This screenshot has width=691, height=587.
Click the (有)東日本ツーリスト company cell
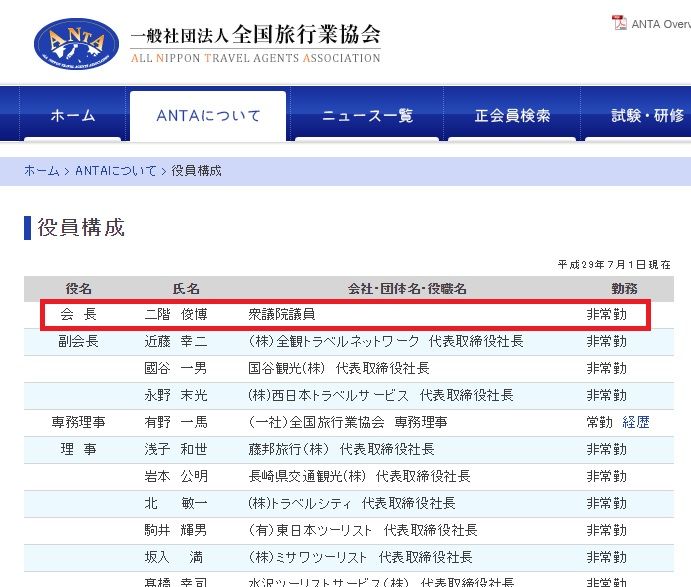(363, 530)
